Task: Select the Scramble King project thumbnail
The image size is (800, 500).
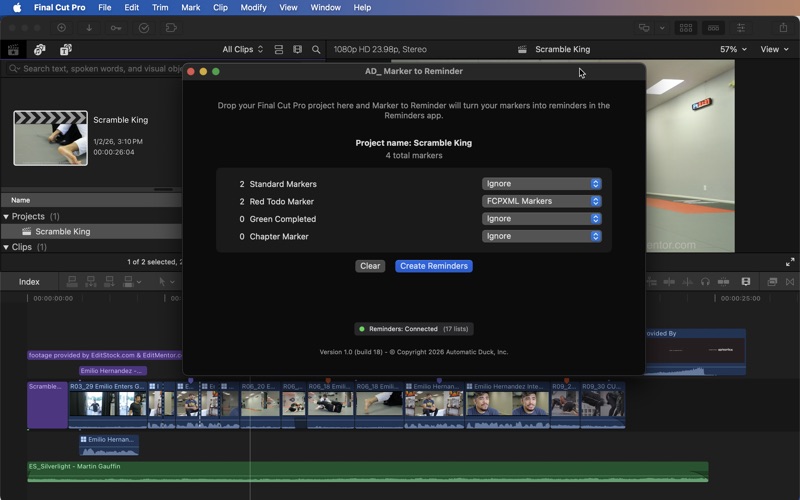Action: tap(51, 138)
